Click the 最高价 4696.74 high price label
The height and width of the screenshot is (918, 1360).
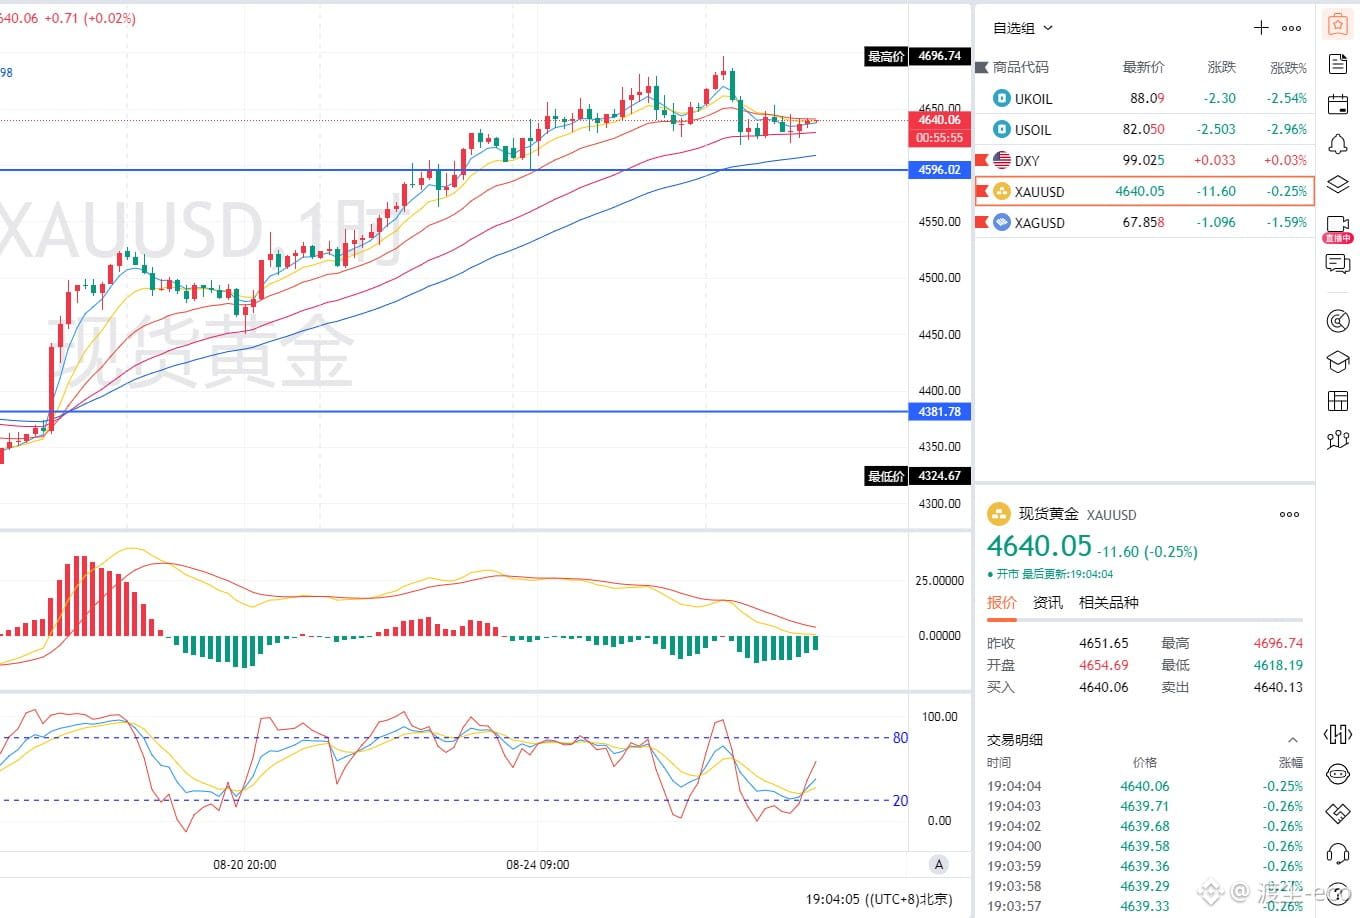pyautogui.click(x=917, y=56)
